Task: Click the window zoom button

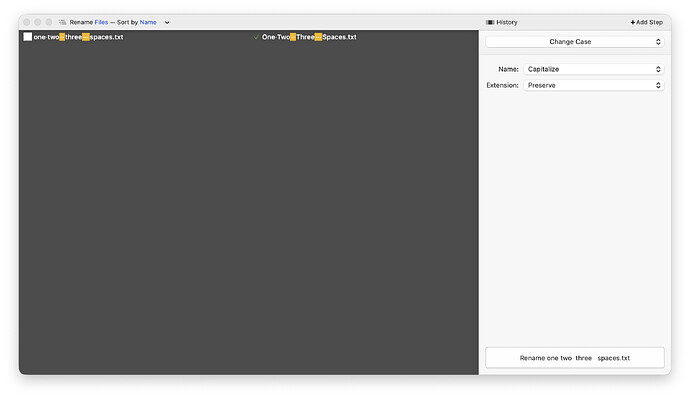Action: pyautogui.click(x=49, y=22)
